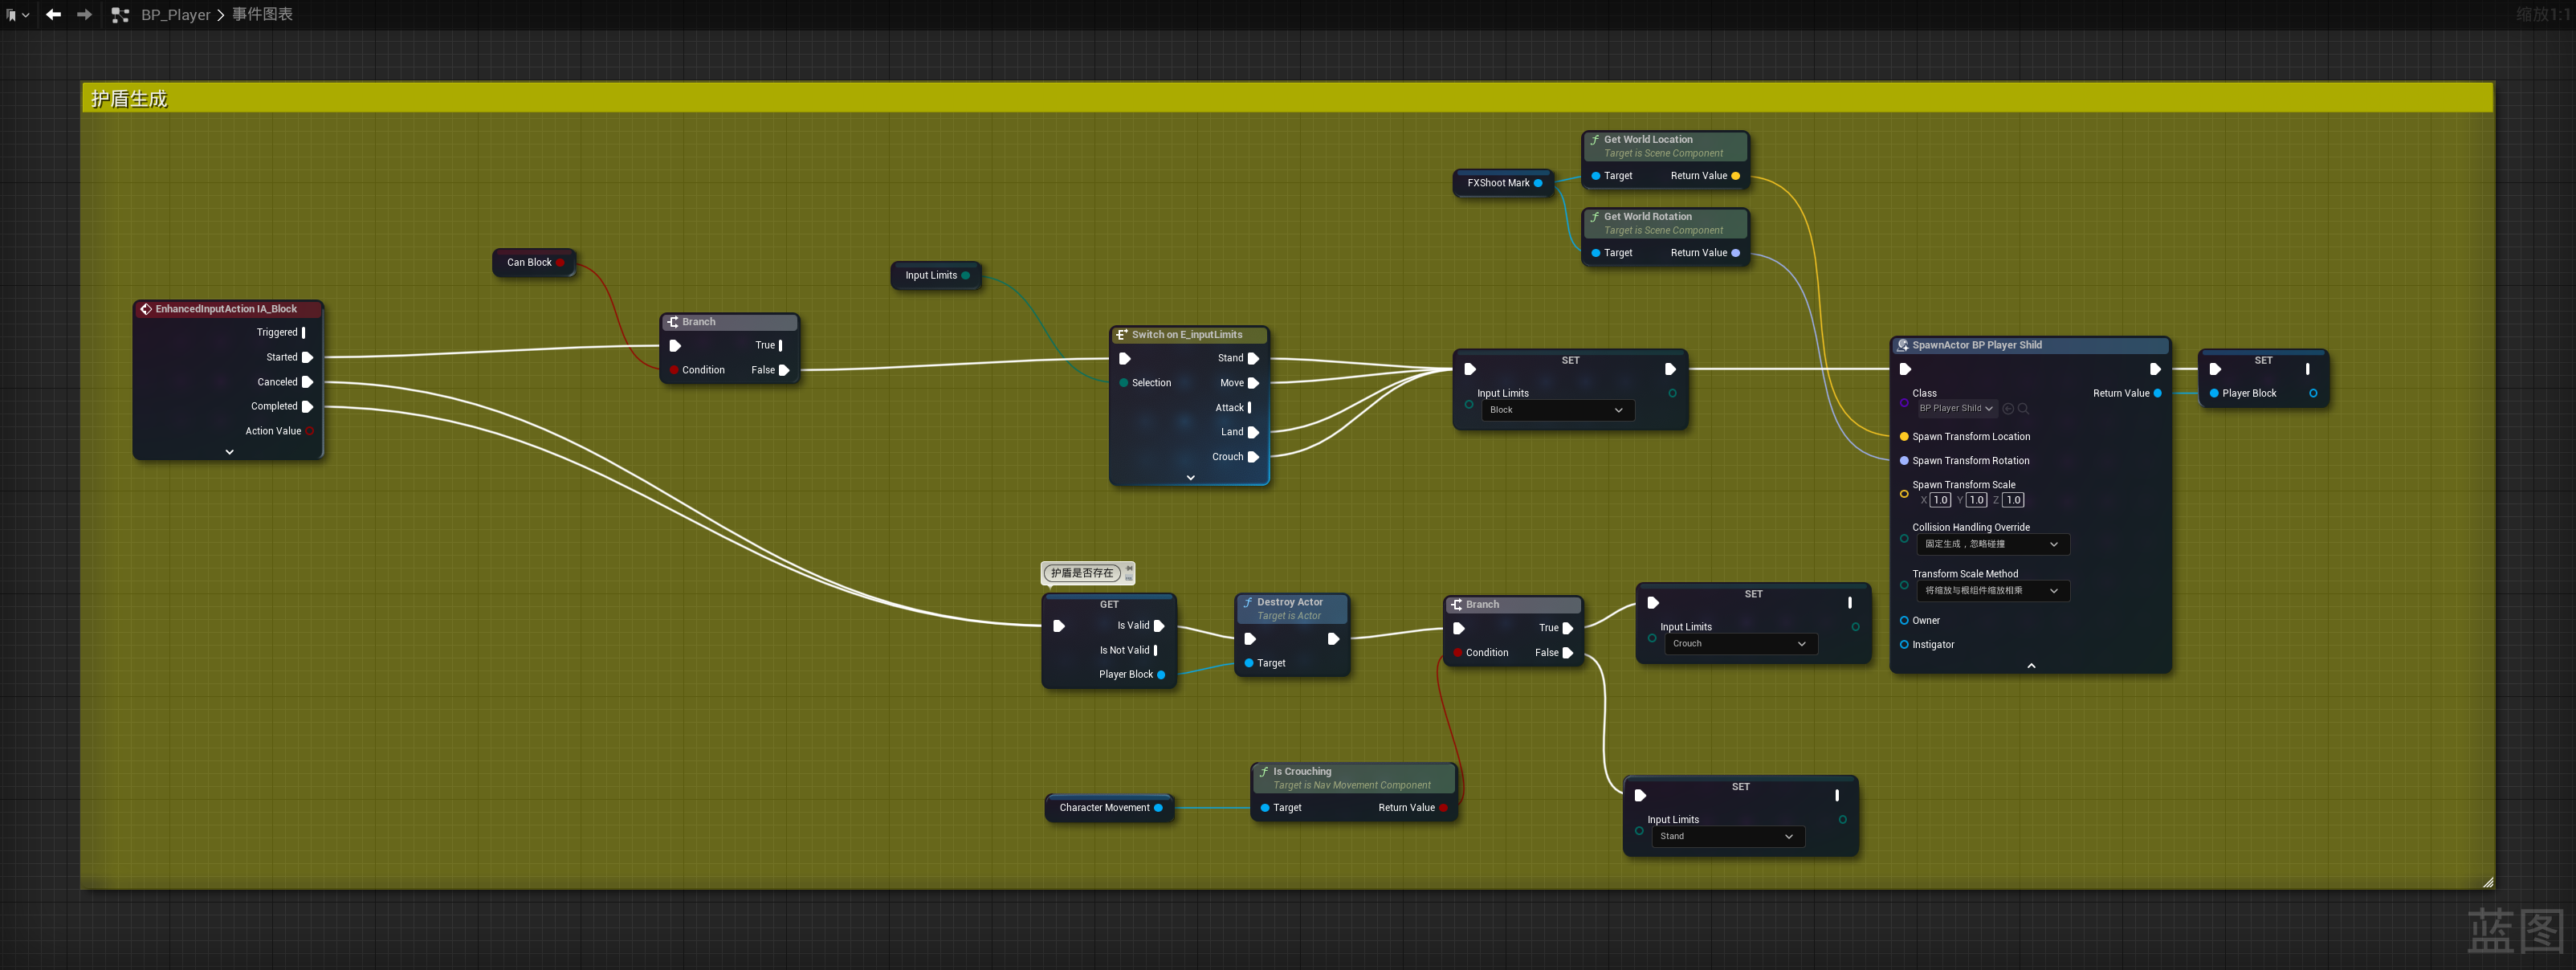Screen dimensions: 2576x970
Task: Click the SpawnActor node header icon
Action: click(x=1903, y=345)
